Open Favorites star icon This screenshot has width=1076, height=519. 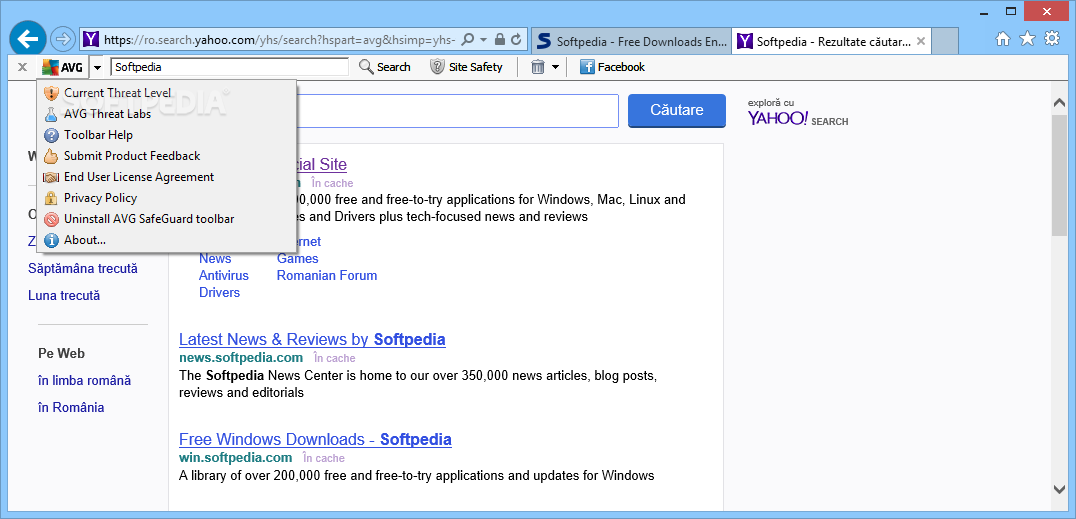1027,39
